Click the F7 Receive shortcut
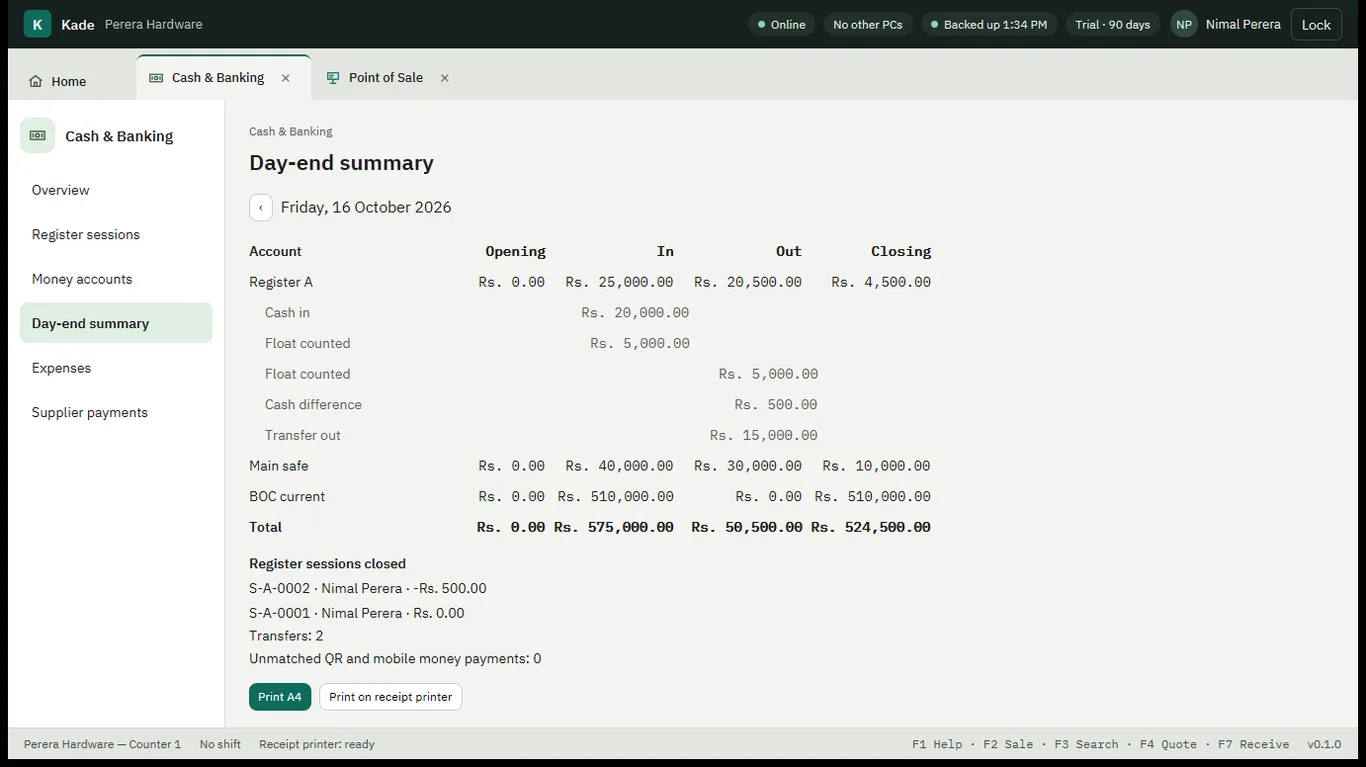Image resolution: width=1366 pixels, height=767 pixels. click(1253, 744)
